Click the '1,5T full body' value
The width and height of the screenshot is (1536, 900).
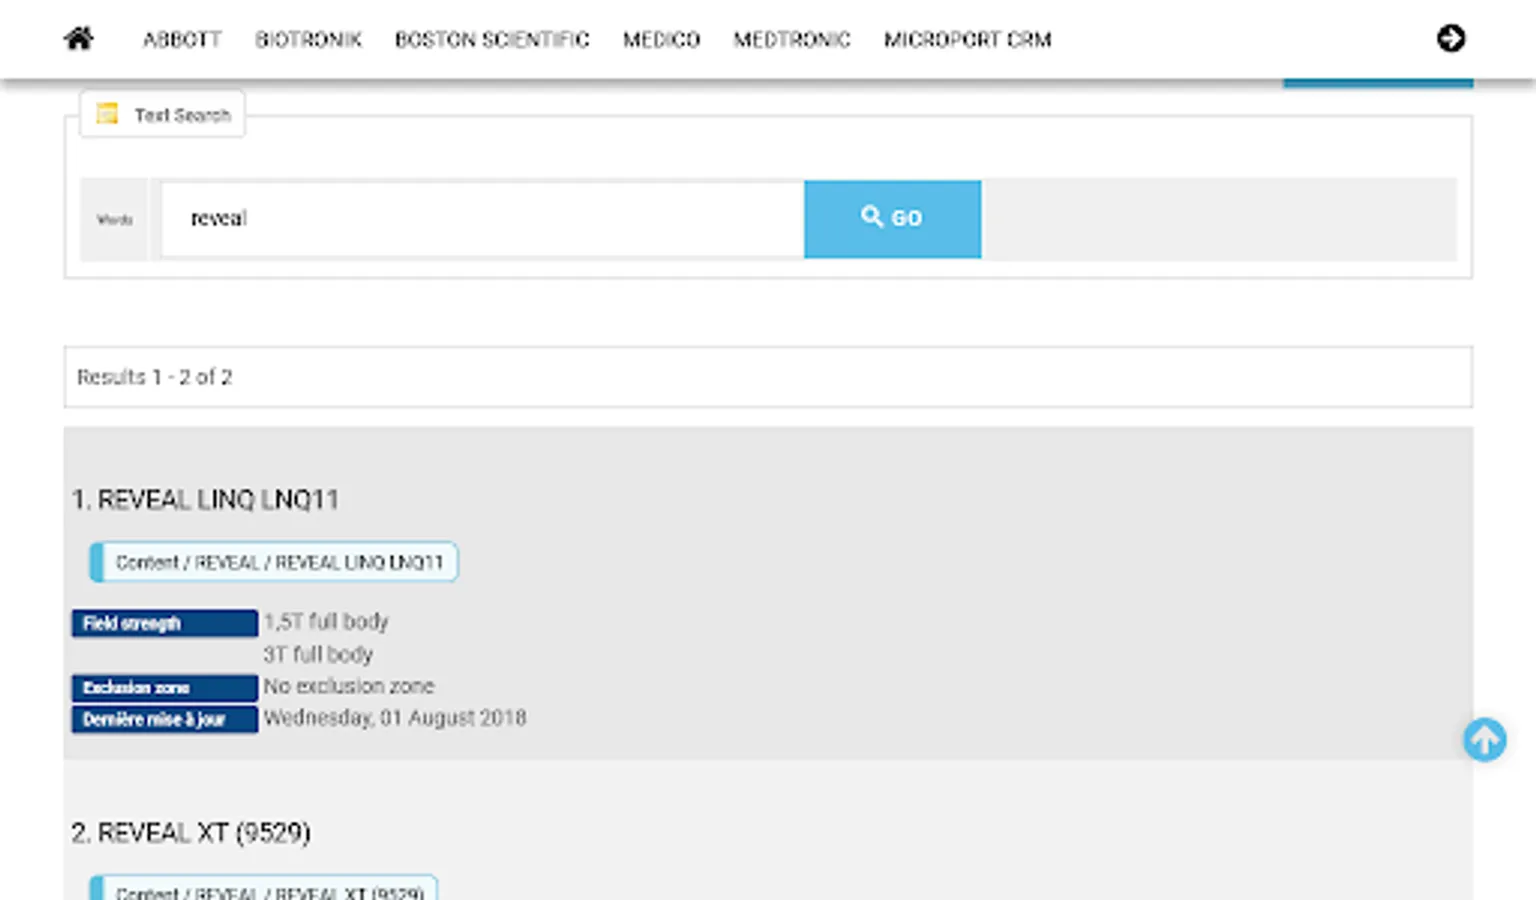[326, 622]
